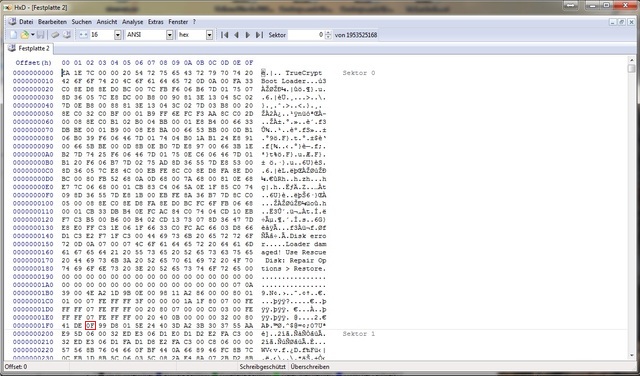The height and width of the screenshot is (376, 640).
Task: Open the Bearbeiten menu
Action: (52, 22)
